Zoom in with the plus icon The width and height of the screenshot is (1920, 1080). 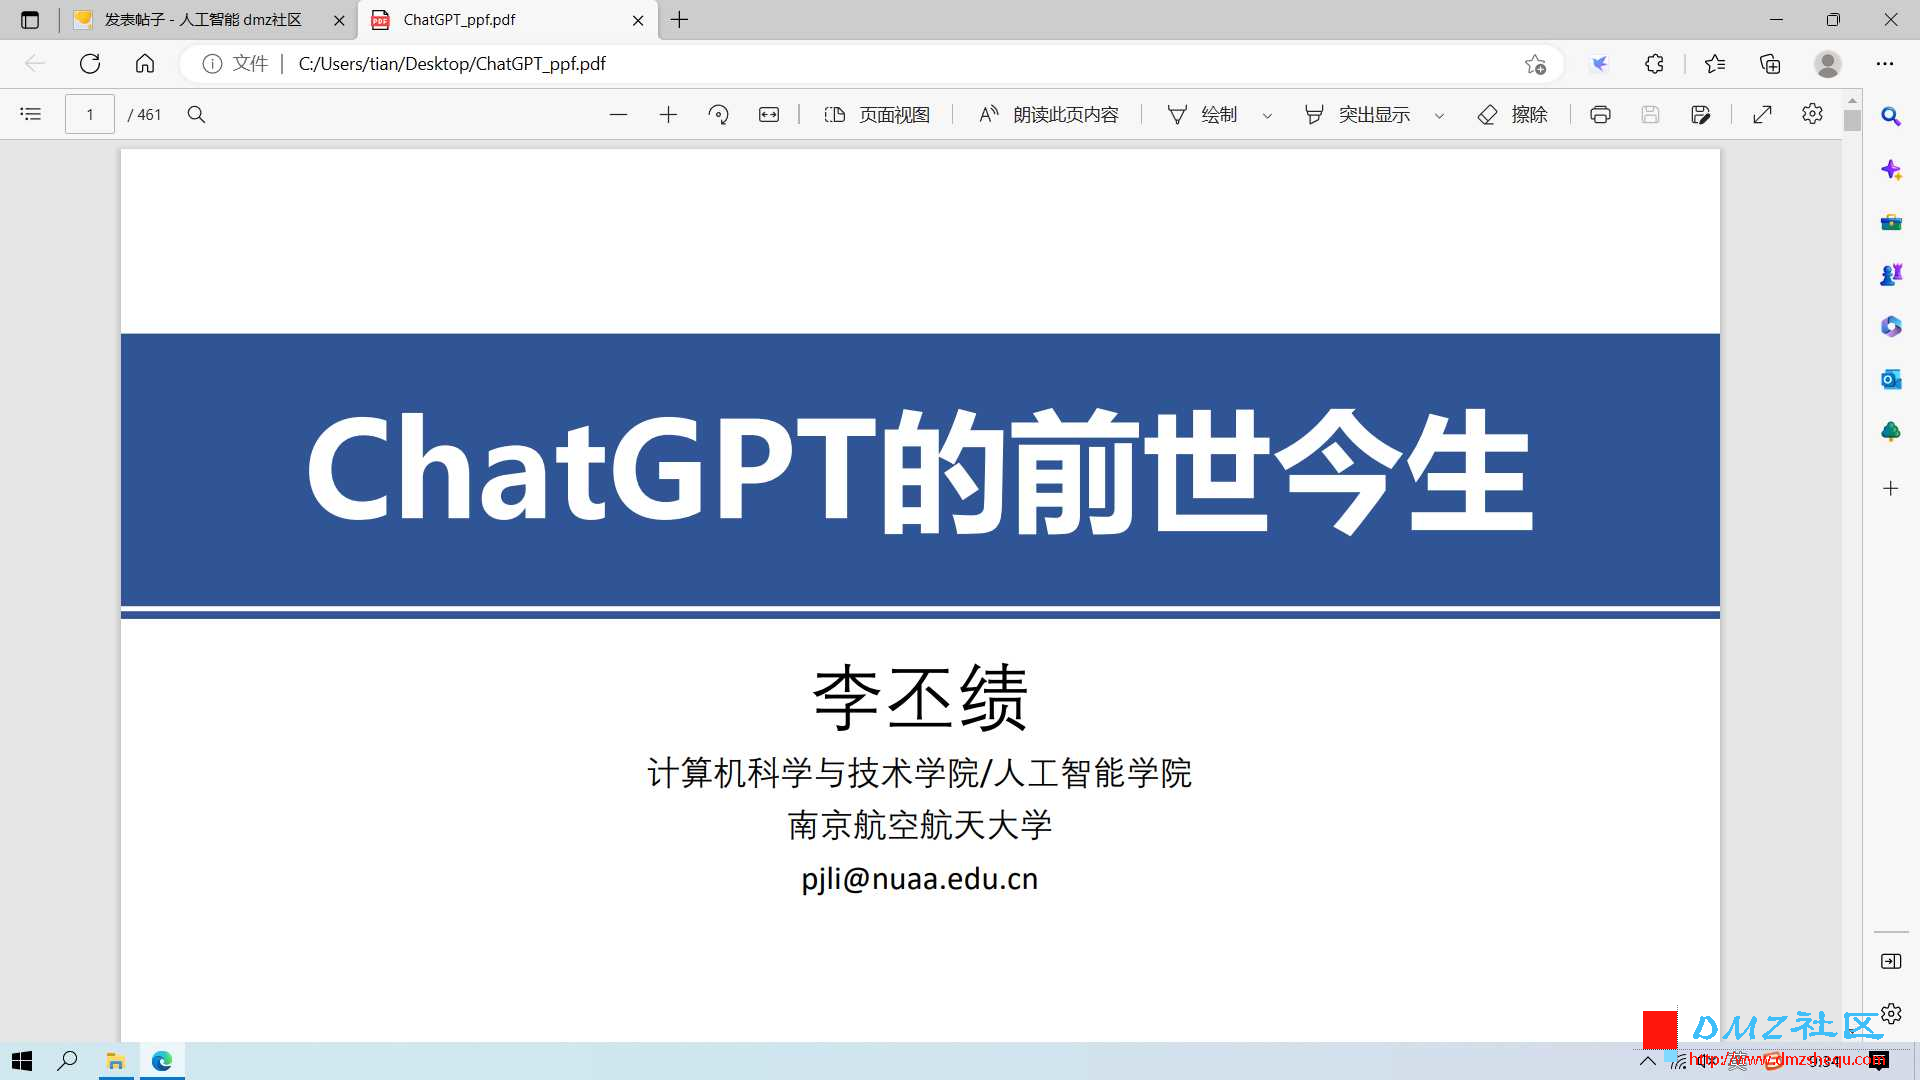(x=668, y=114)
